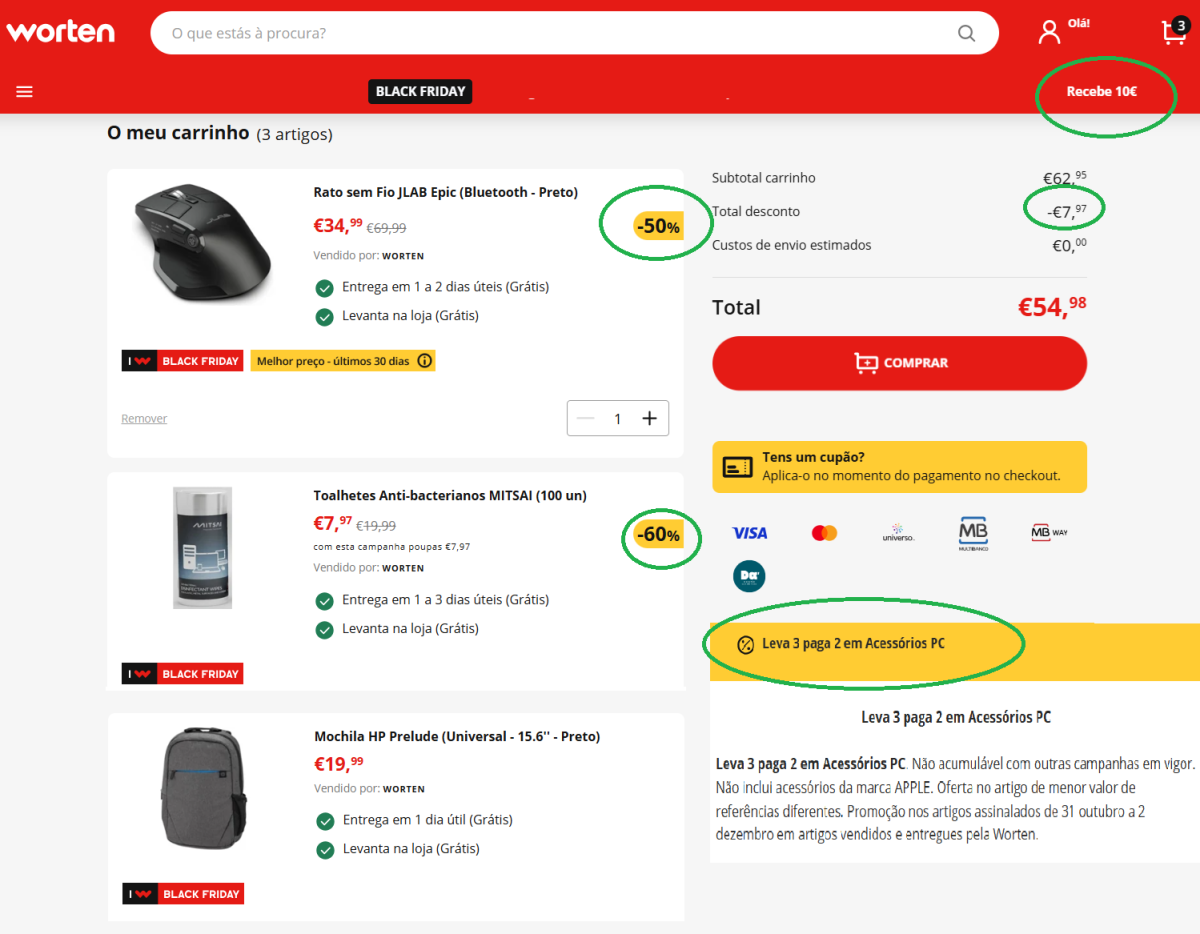The image size is (1200, 934).
Task: Click the Worten logo
Action: tap(61, 32)
